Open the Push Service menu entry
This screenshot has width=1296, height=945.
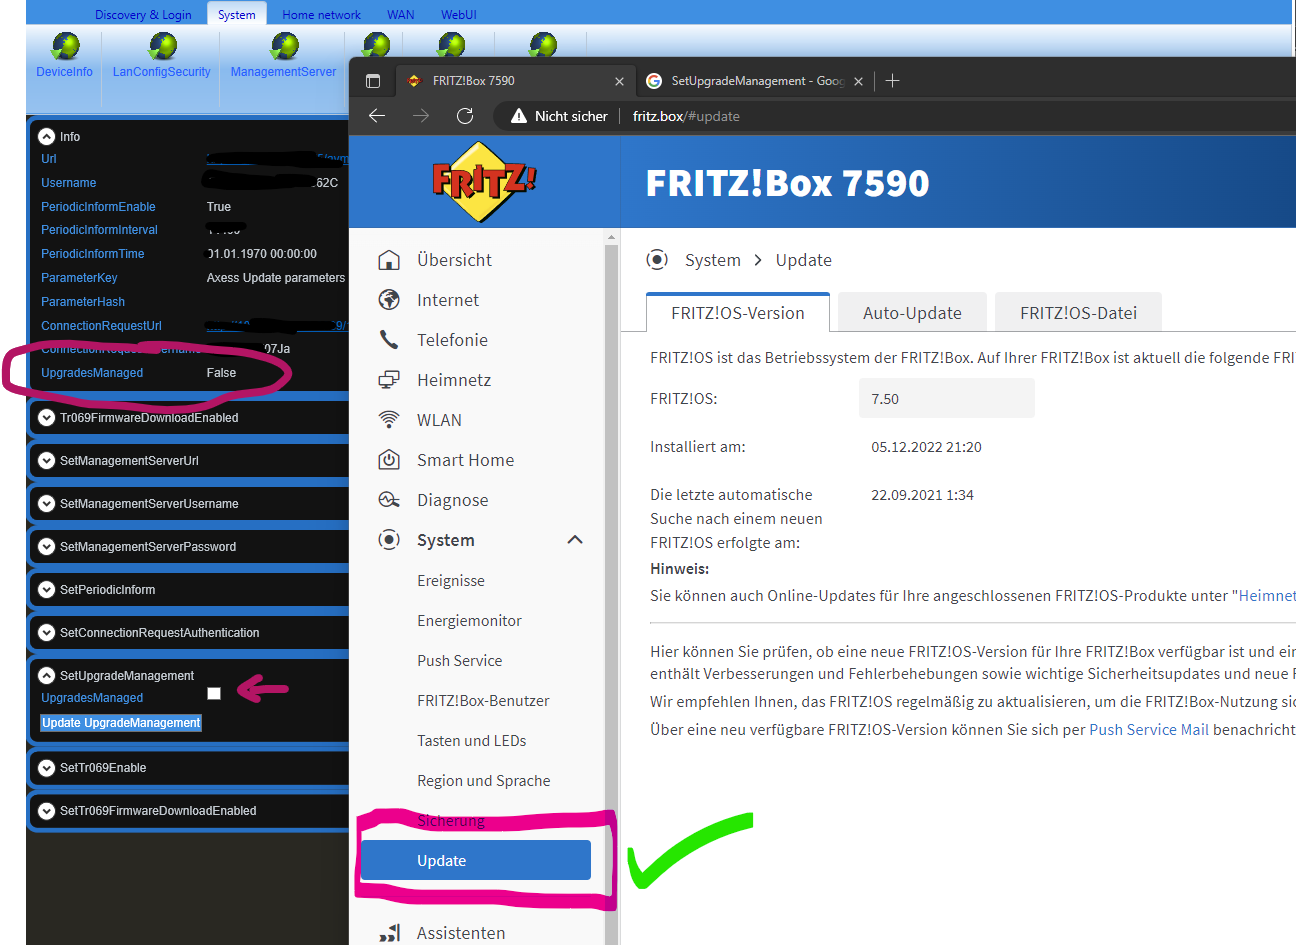(x=460, y=661)
